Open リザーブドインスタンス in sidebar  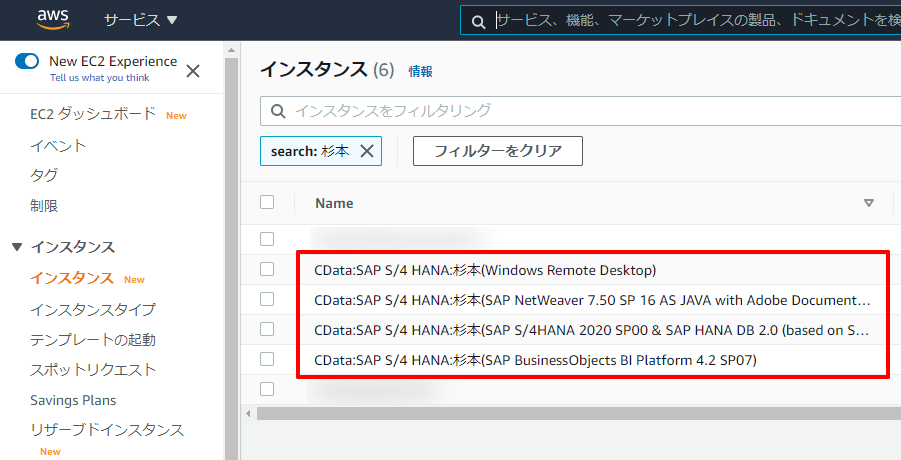pos(107,430)
